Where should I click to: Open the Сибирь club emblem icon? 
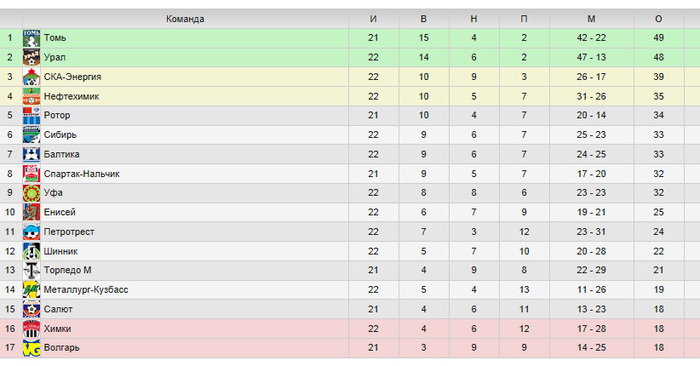point(31,135)
